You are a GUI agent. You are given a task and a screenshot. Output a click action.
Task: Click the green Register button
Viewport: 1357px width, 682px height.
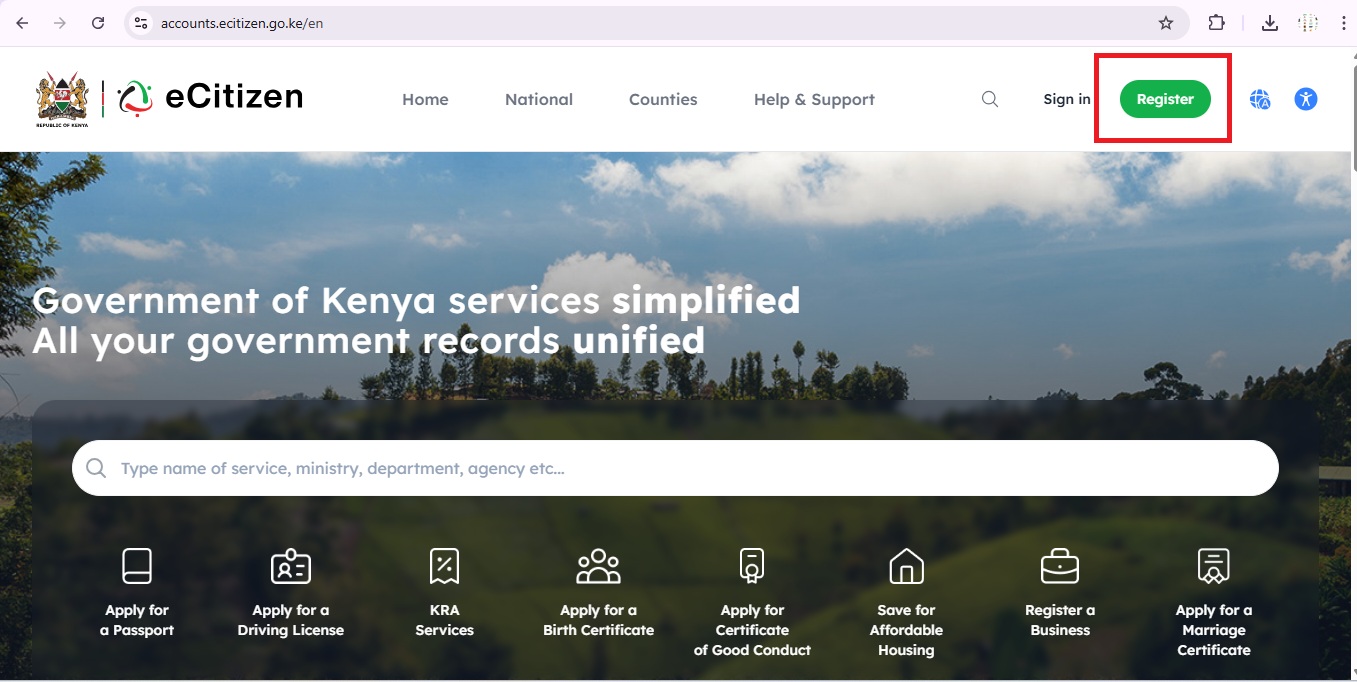click(x=1165, y=99)
